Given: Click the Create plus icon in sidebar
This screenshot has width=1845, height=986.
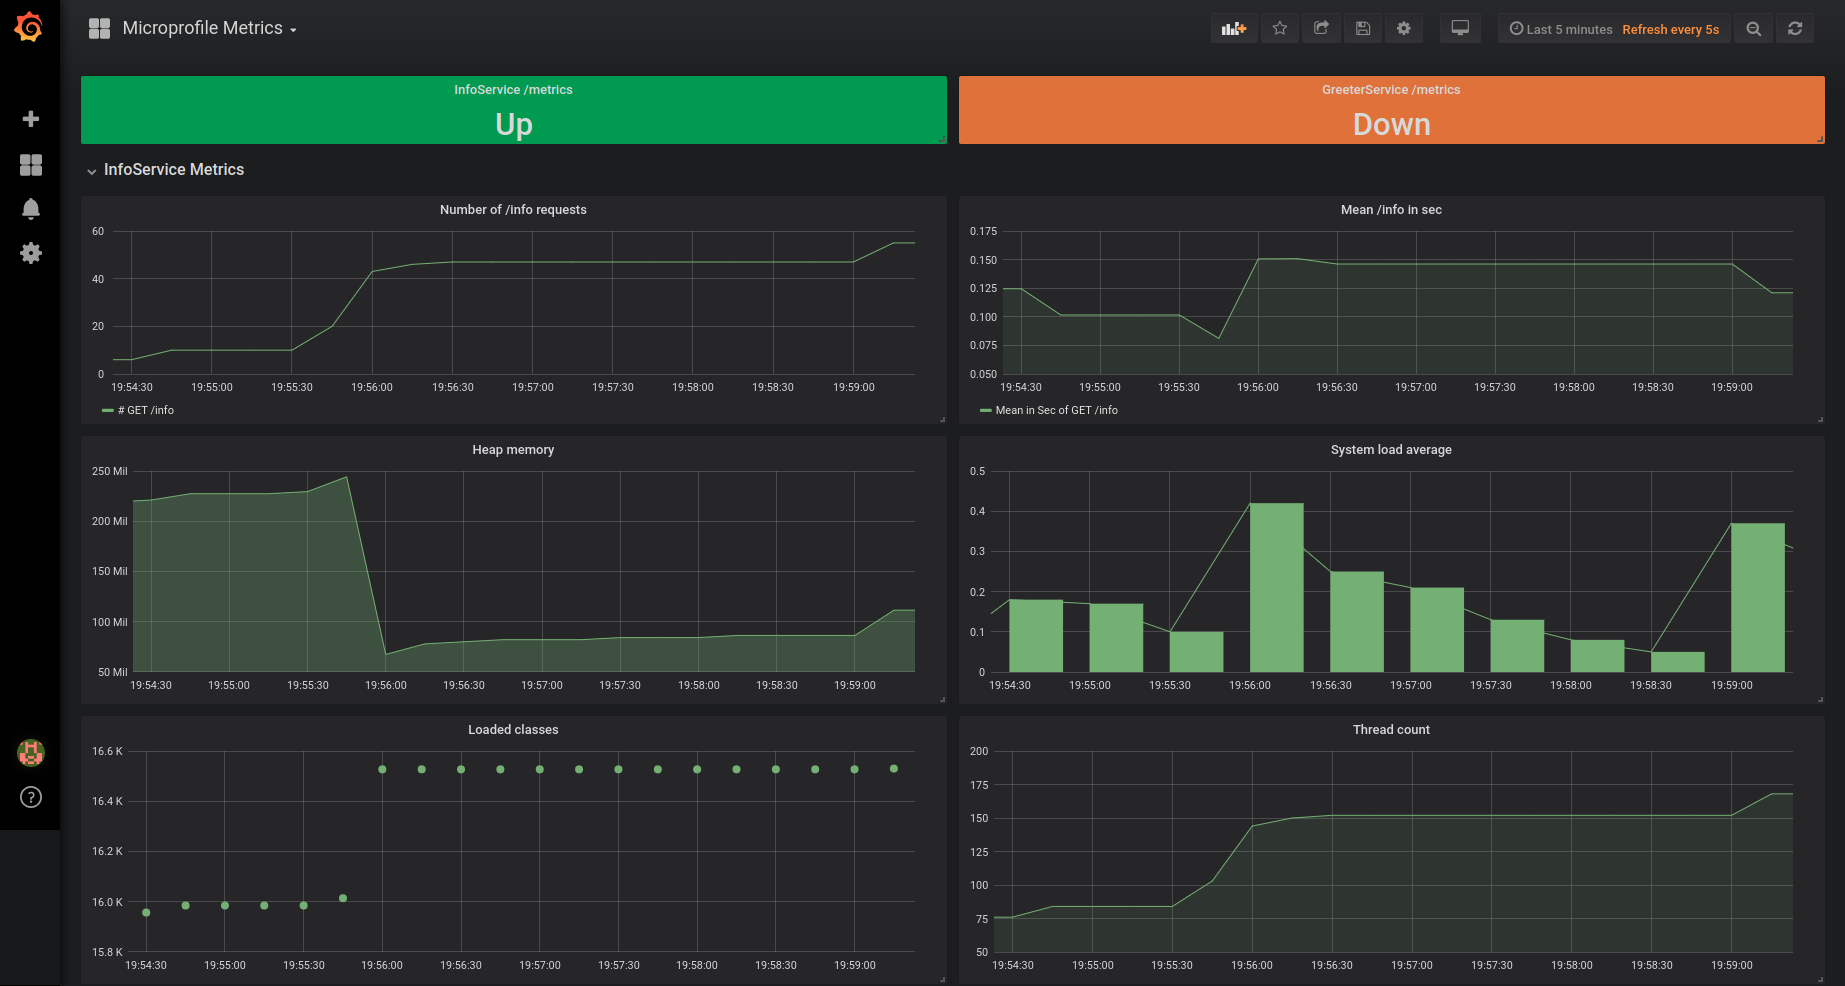Looking at the screenshot, I should tap(31, 119).
